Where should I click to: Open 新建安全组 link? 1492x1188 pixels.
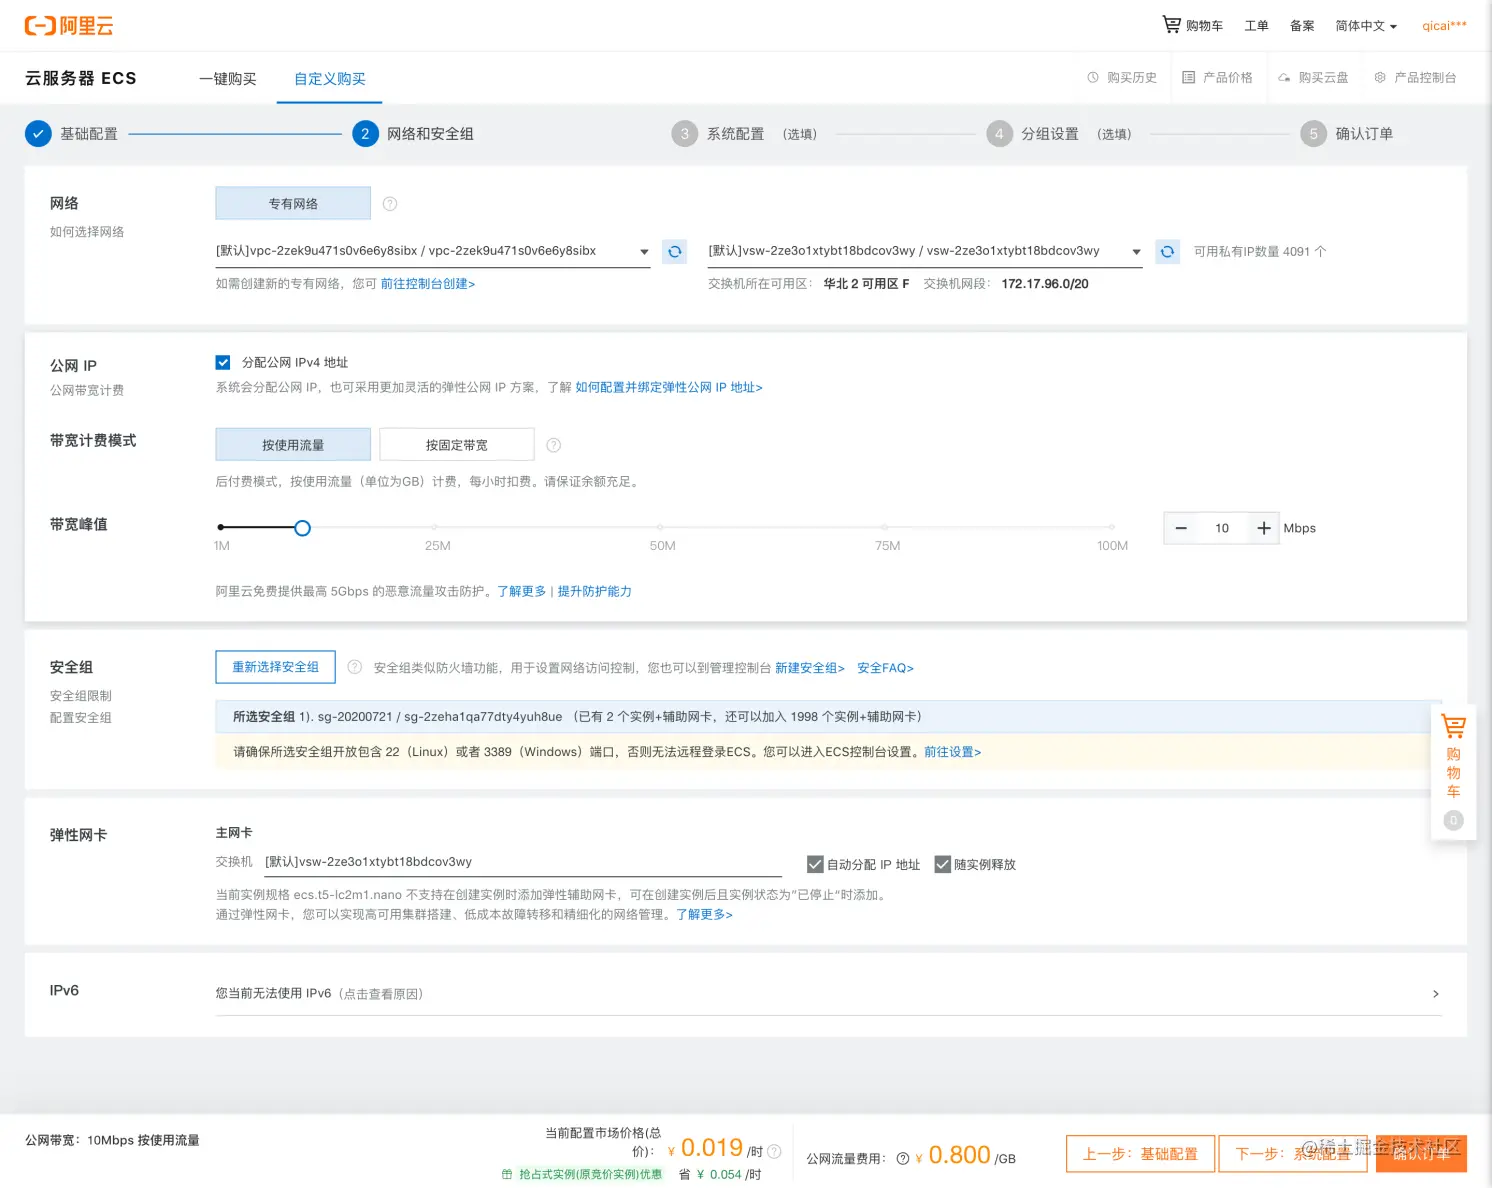point(810,668)
